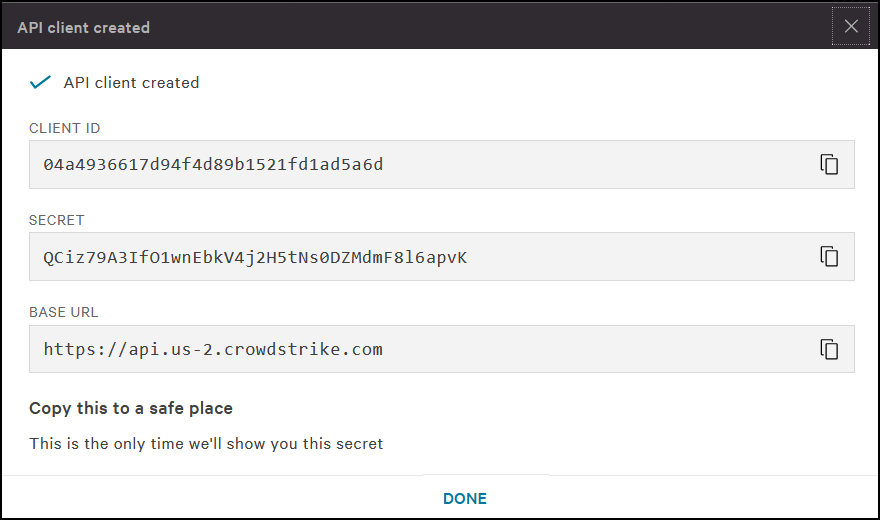Click empty footer area left of DONE
Viewport: 880px width, 520px height.
point(200,498)
